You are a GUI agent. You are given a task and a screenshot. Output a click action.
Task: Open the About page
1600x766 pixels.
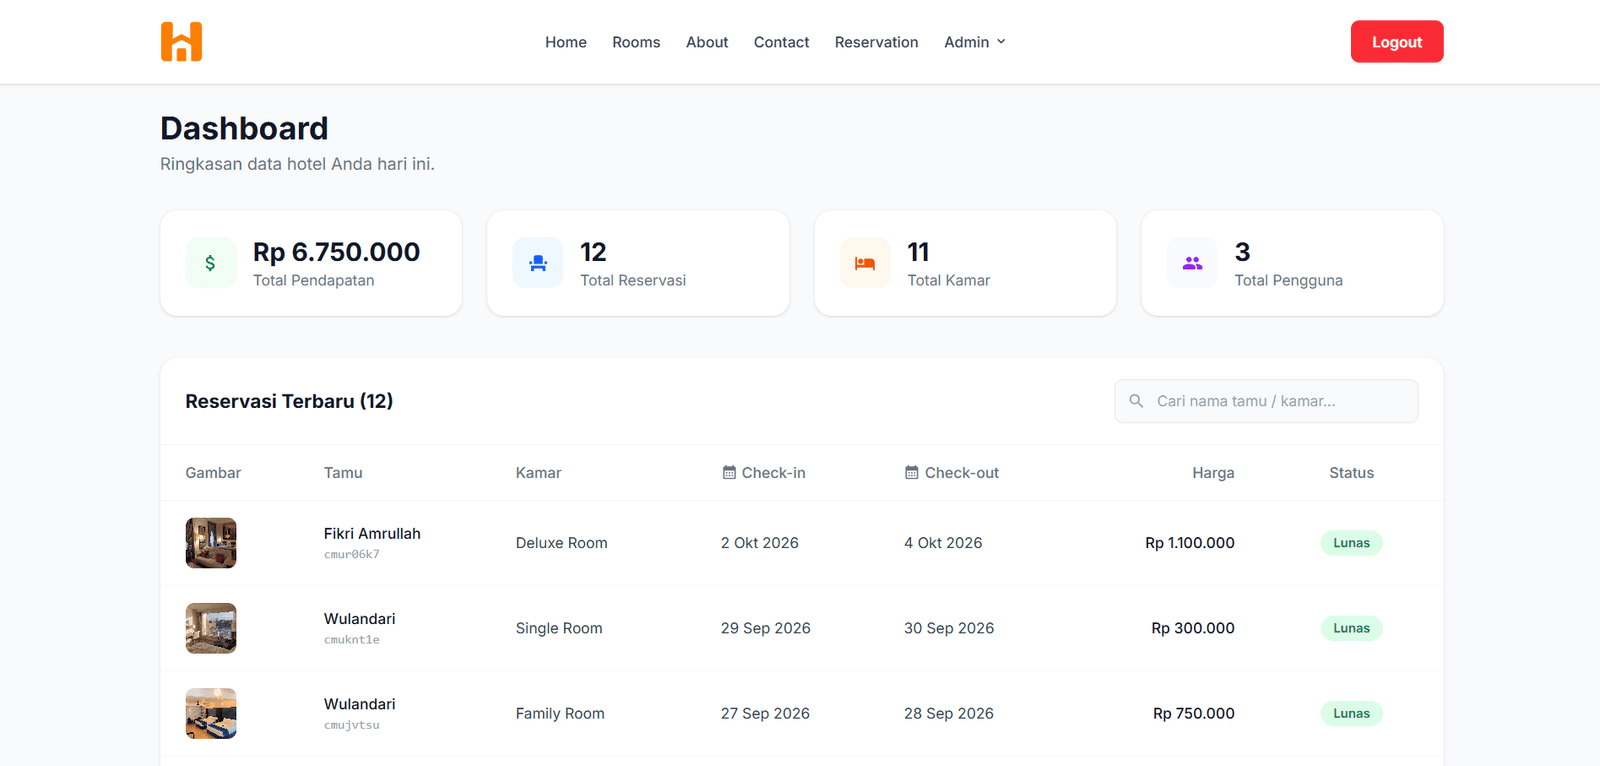707,42
